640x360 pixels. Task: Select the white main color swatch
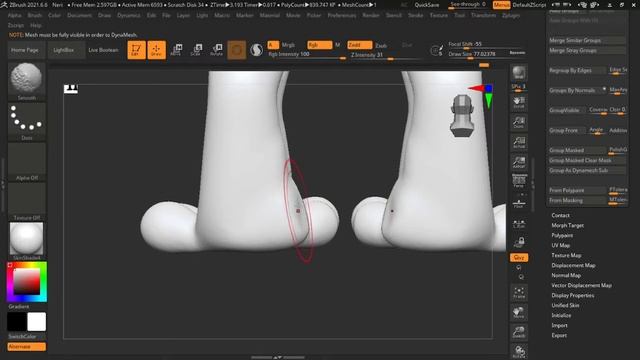[37, 322]
